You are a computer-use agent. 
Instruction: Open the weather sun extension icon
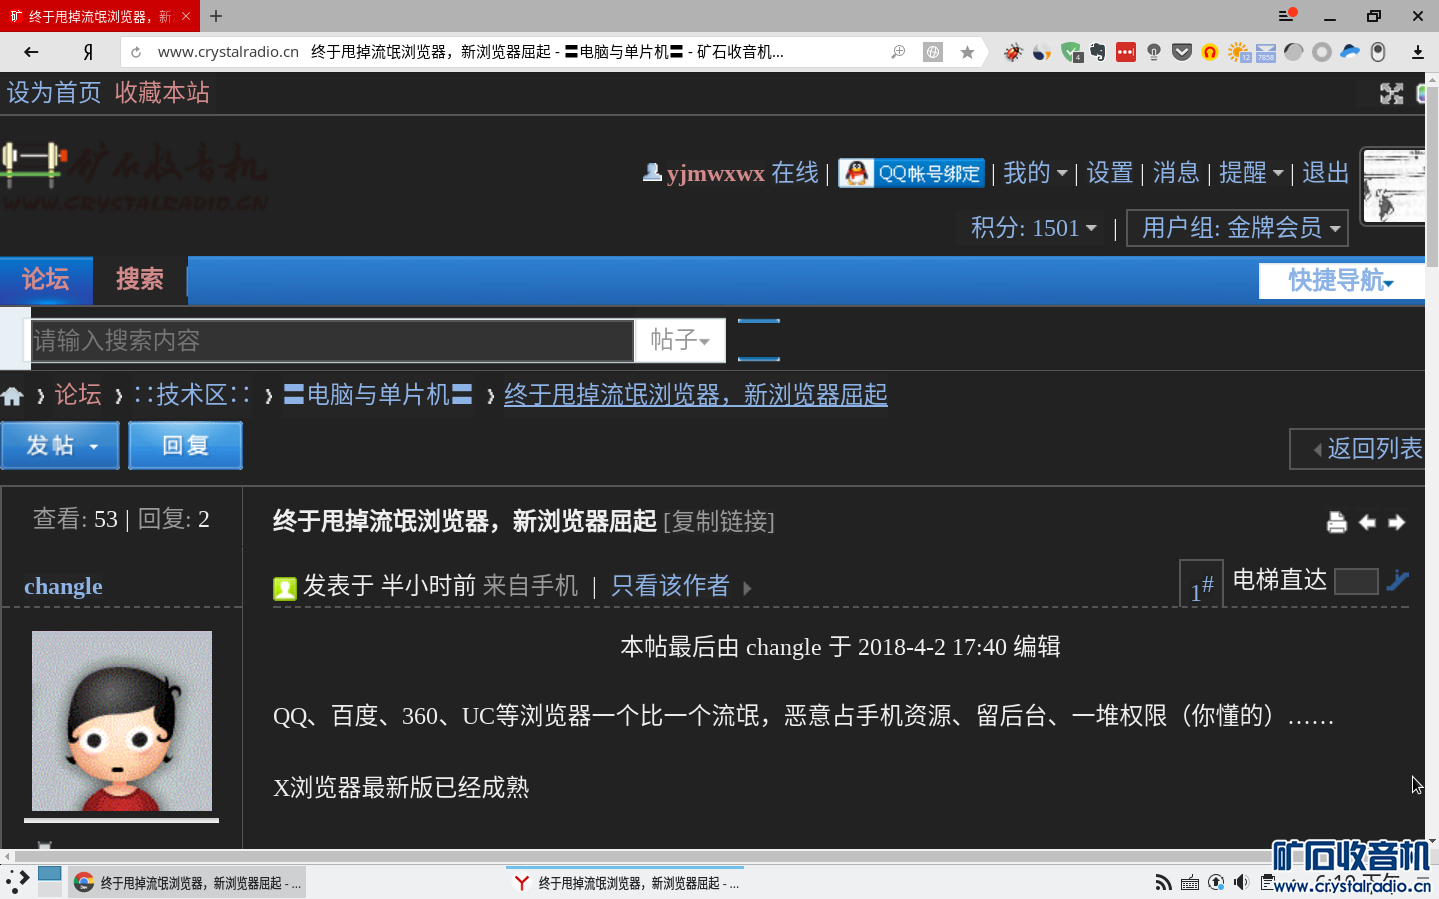coord(1238,52)
